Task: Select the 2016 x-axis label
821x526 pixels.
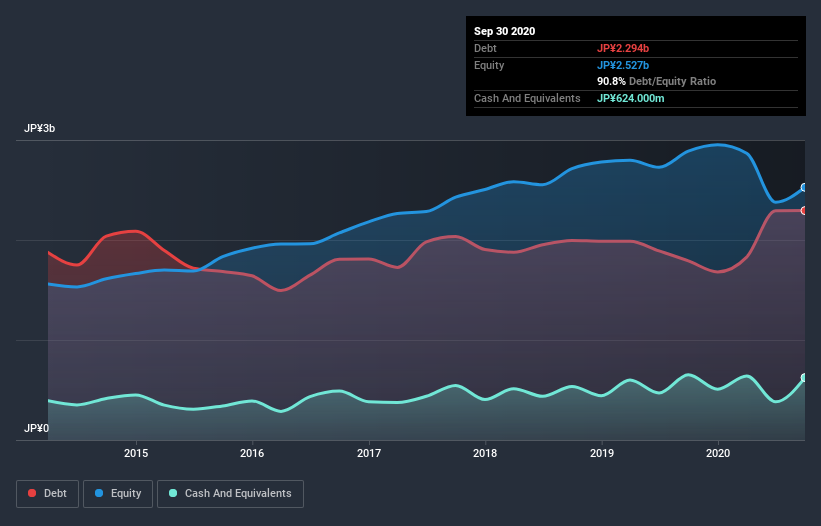Action: tap(252, 453)
